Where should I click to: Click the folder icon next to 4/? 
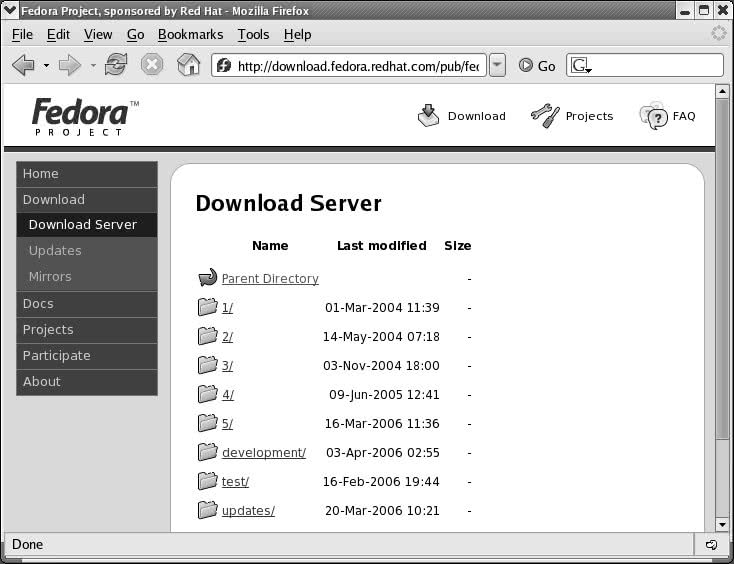207,394
